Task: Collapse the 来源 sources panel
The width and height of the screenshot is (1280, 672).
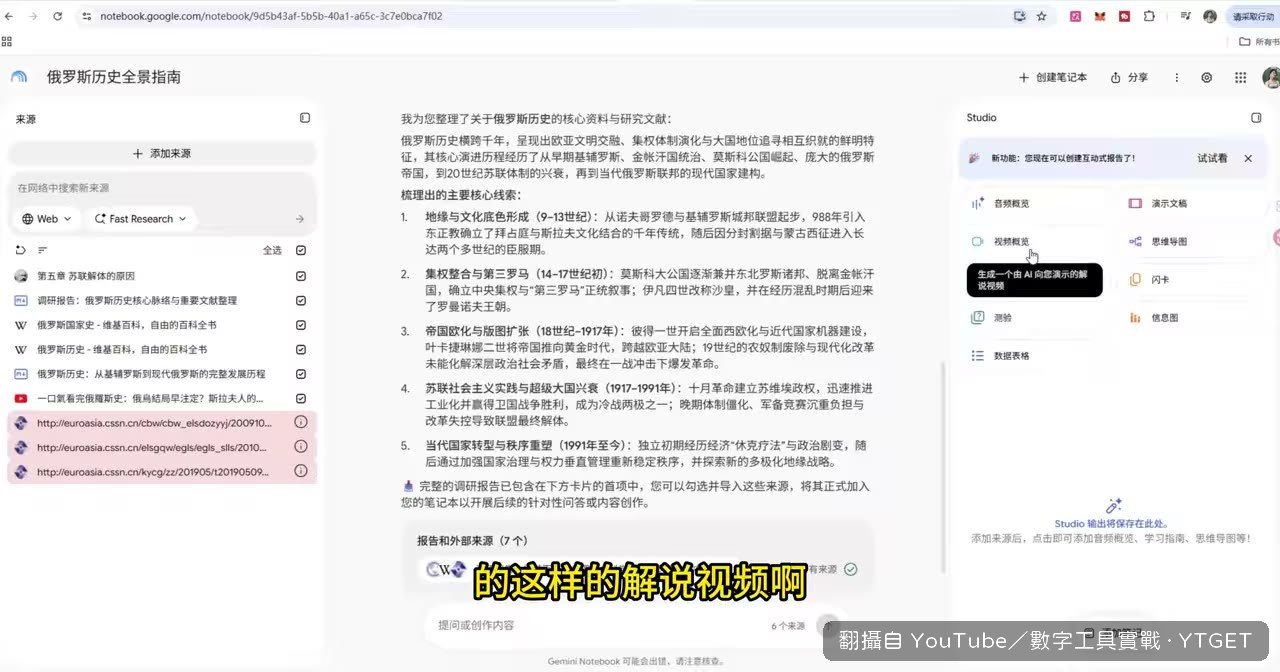Action: click(305, 118)
